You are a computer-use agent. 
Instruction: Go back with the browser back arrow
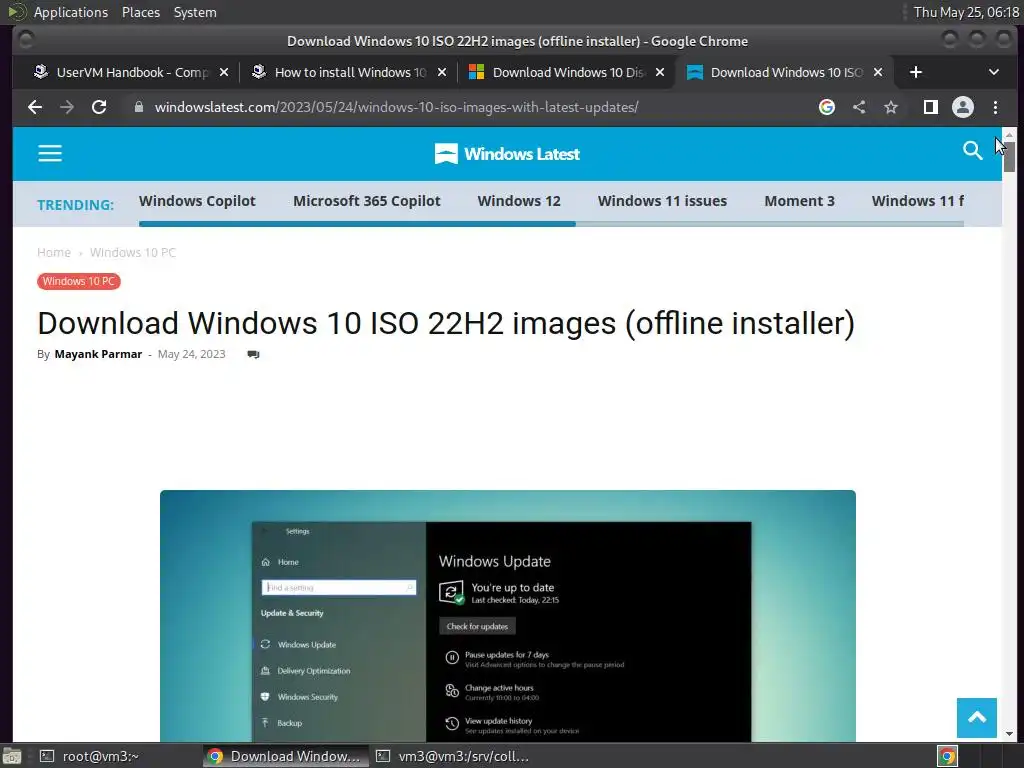click(x=35, y=107)
